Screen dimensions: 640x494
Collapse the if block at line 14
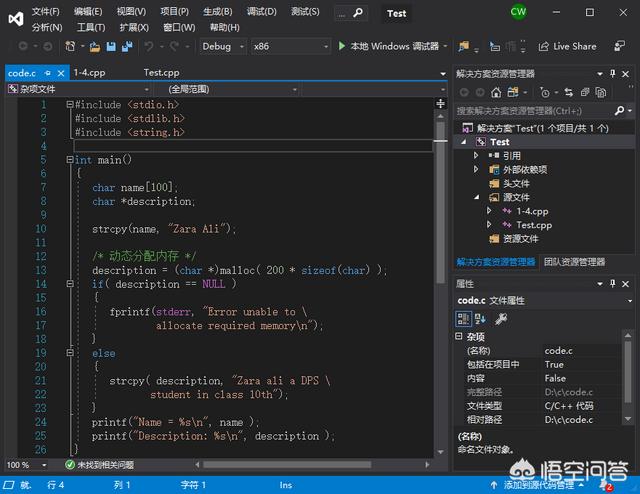(70, 284)
